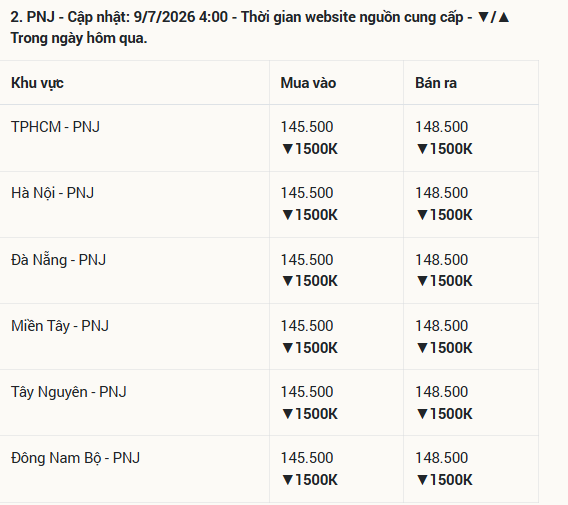Click the Mua vào column header
The image size is (568, 505).
tap(308, 83)
